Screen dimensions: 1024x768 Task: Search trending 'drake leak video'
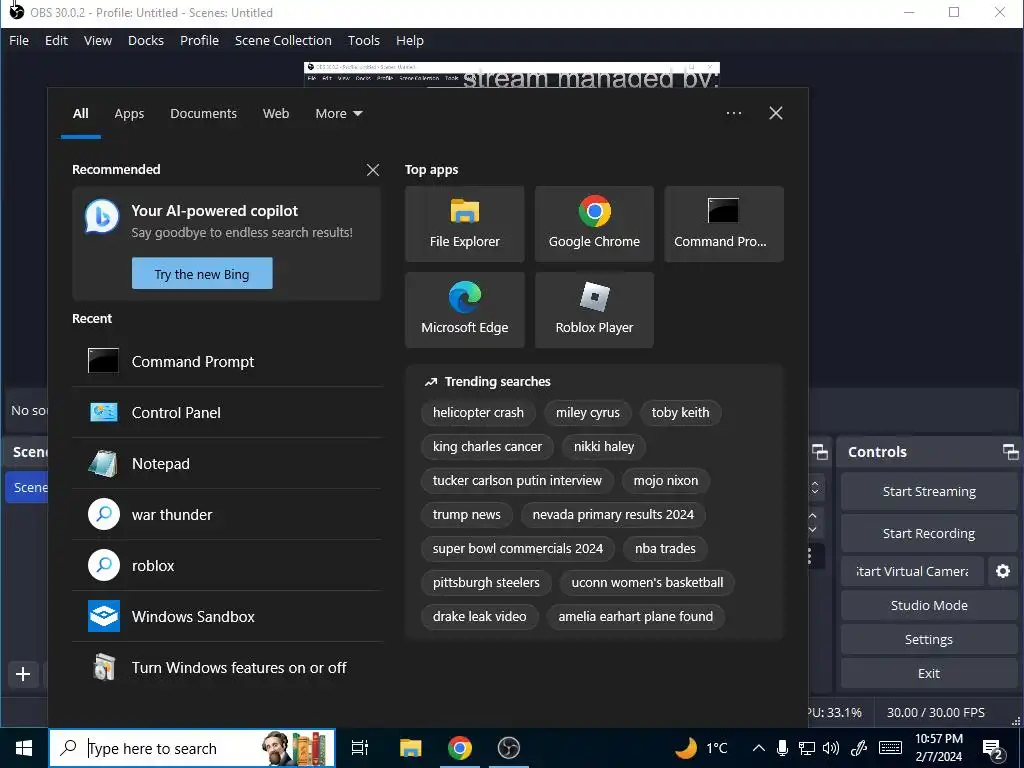point(479,616)
